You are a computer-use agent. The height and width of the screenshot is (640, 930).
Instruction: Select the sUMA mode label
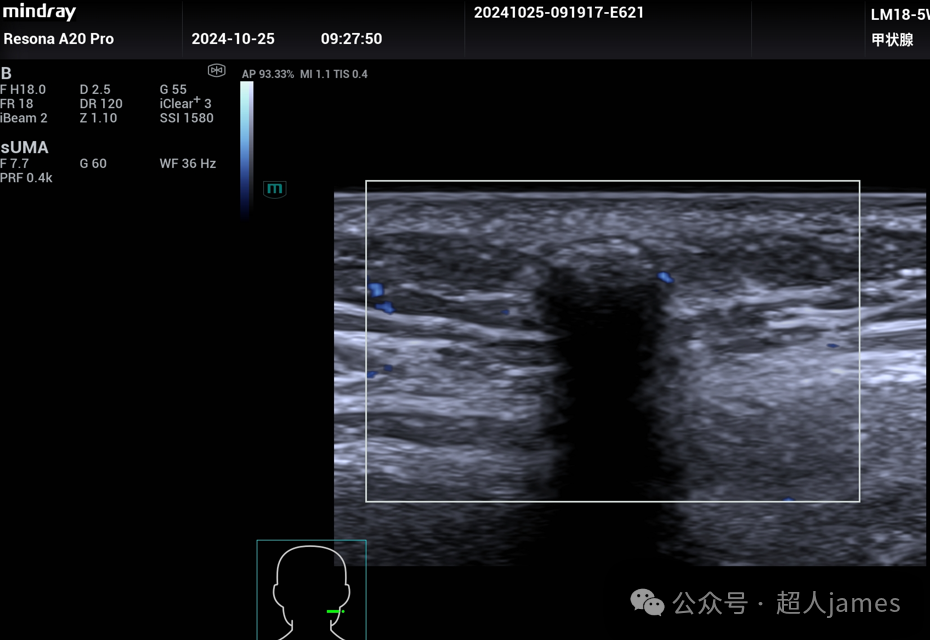coord(24,147)
